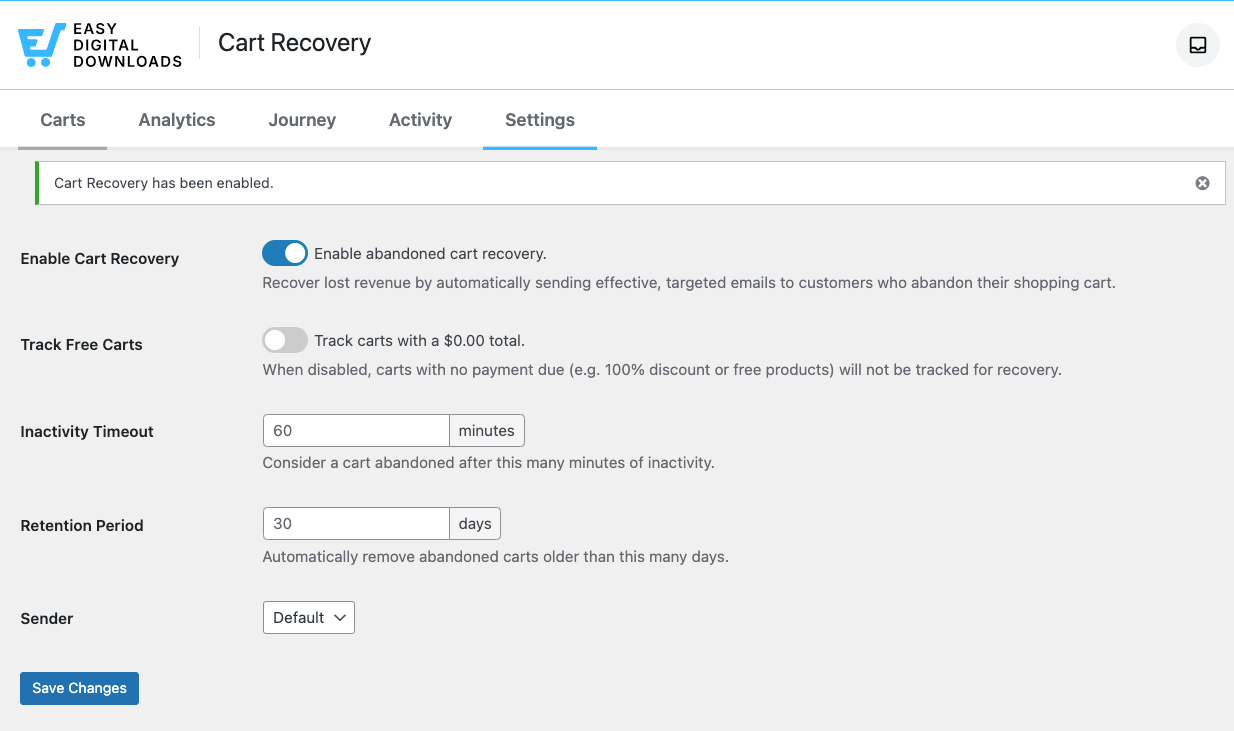This screenshot has width=1234, height=731.
Task: Click the Retention Period days field
Action: pos(355,523)
